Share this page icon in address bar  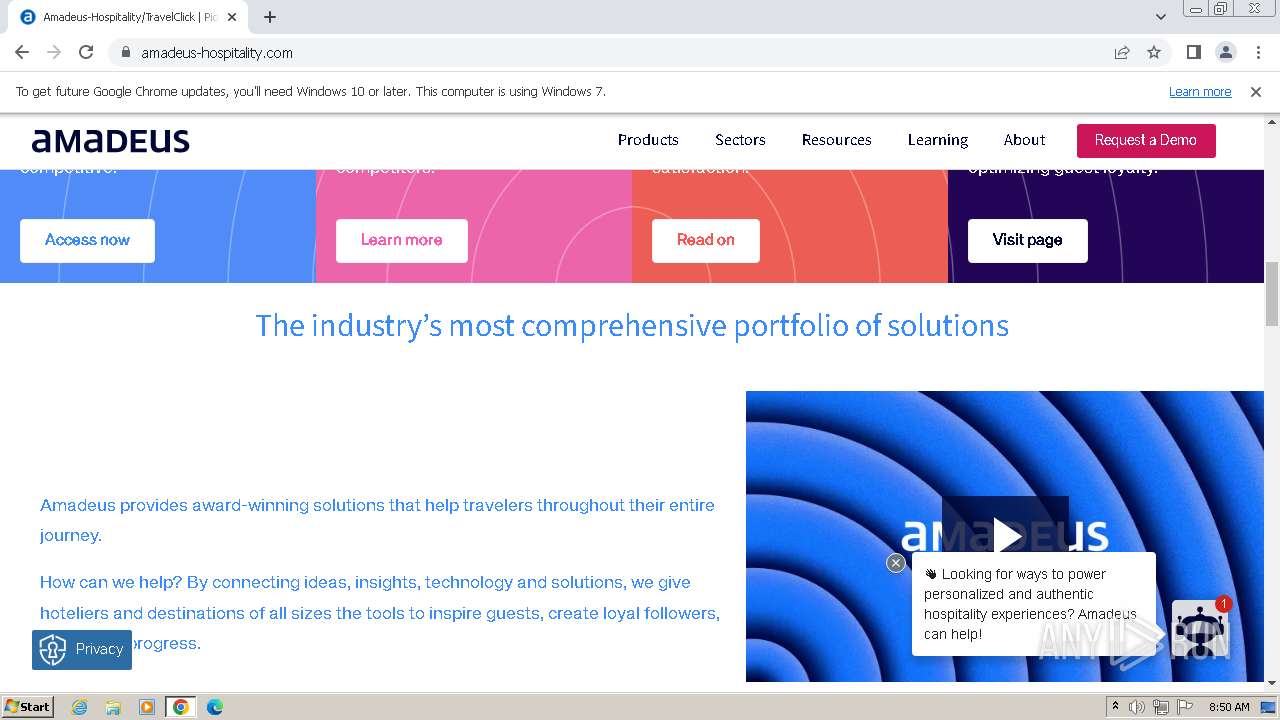[1122, 53]
